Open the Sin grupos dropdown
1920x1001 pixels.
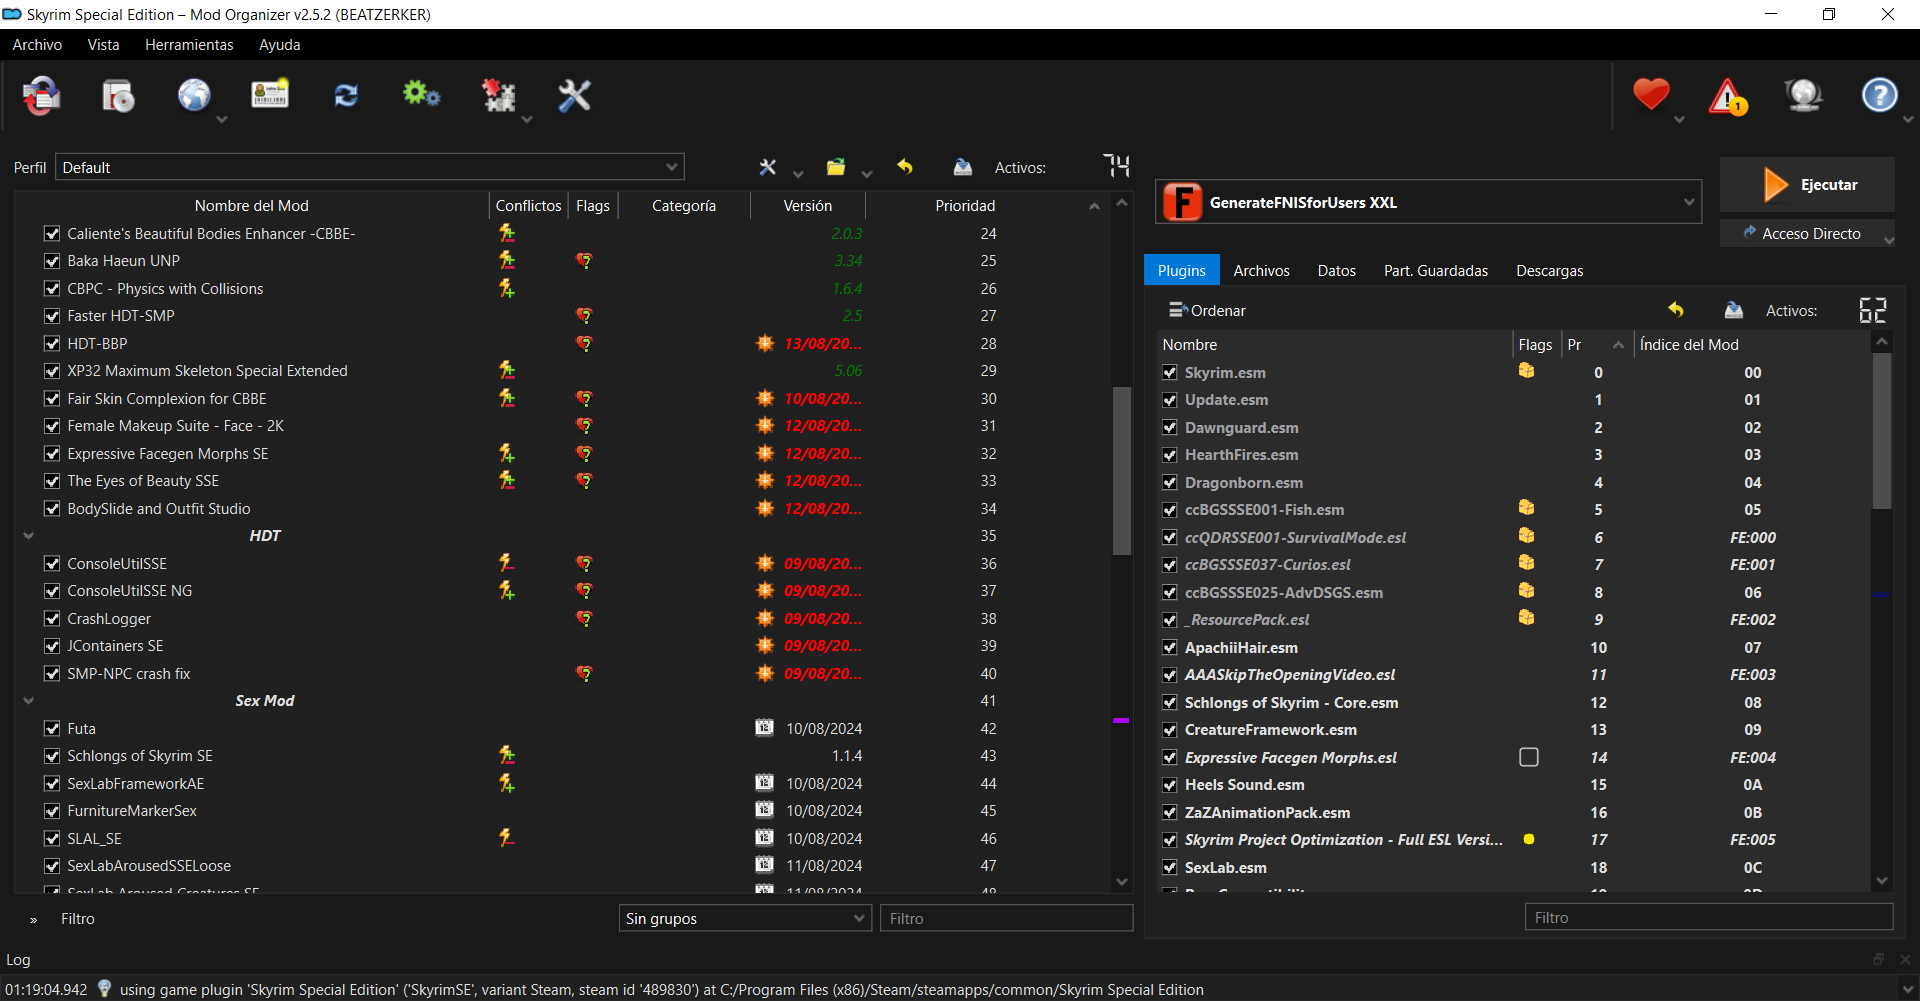click(x=745, y=918)
